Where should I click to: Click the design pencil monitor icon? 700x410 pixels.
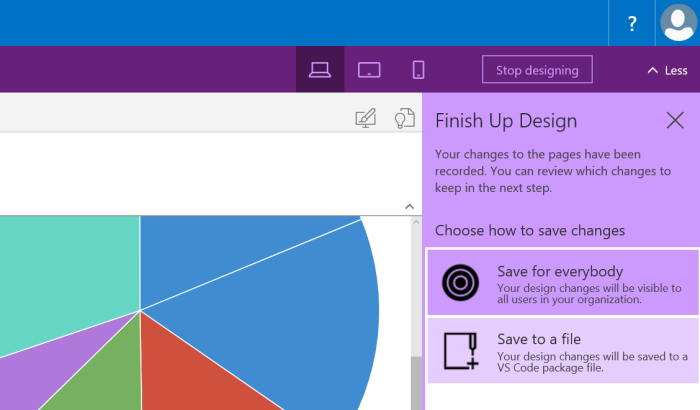tap(366, 118)
